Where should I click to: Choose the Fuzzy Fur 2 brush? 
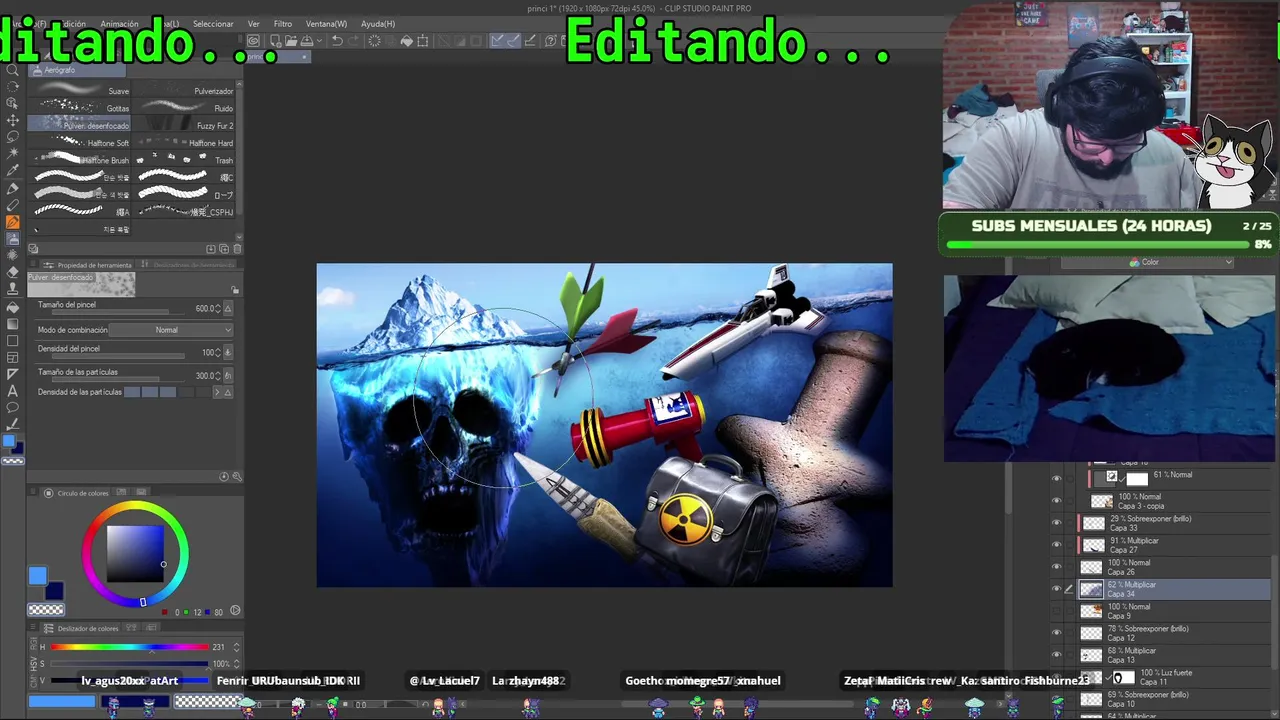click(184, 125)
